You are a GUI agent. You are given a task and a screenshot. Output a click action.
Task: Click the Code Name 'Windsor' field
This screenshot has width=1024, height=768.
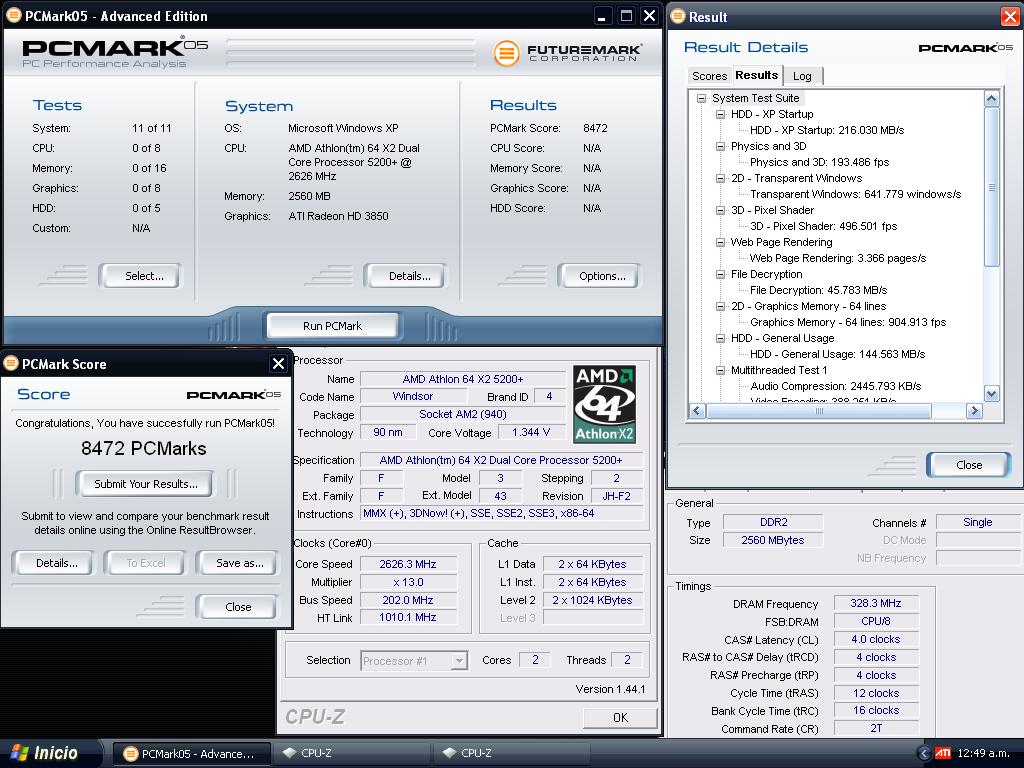pos(413,396)
